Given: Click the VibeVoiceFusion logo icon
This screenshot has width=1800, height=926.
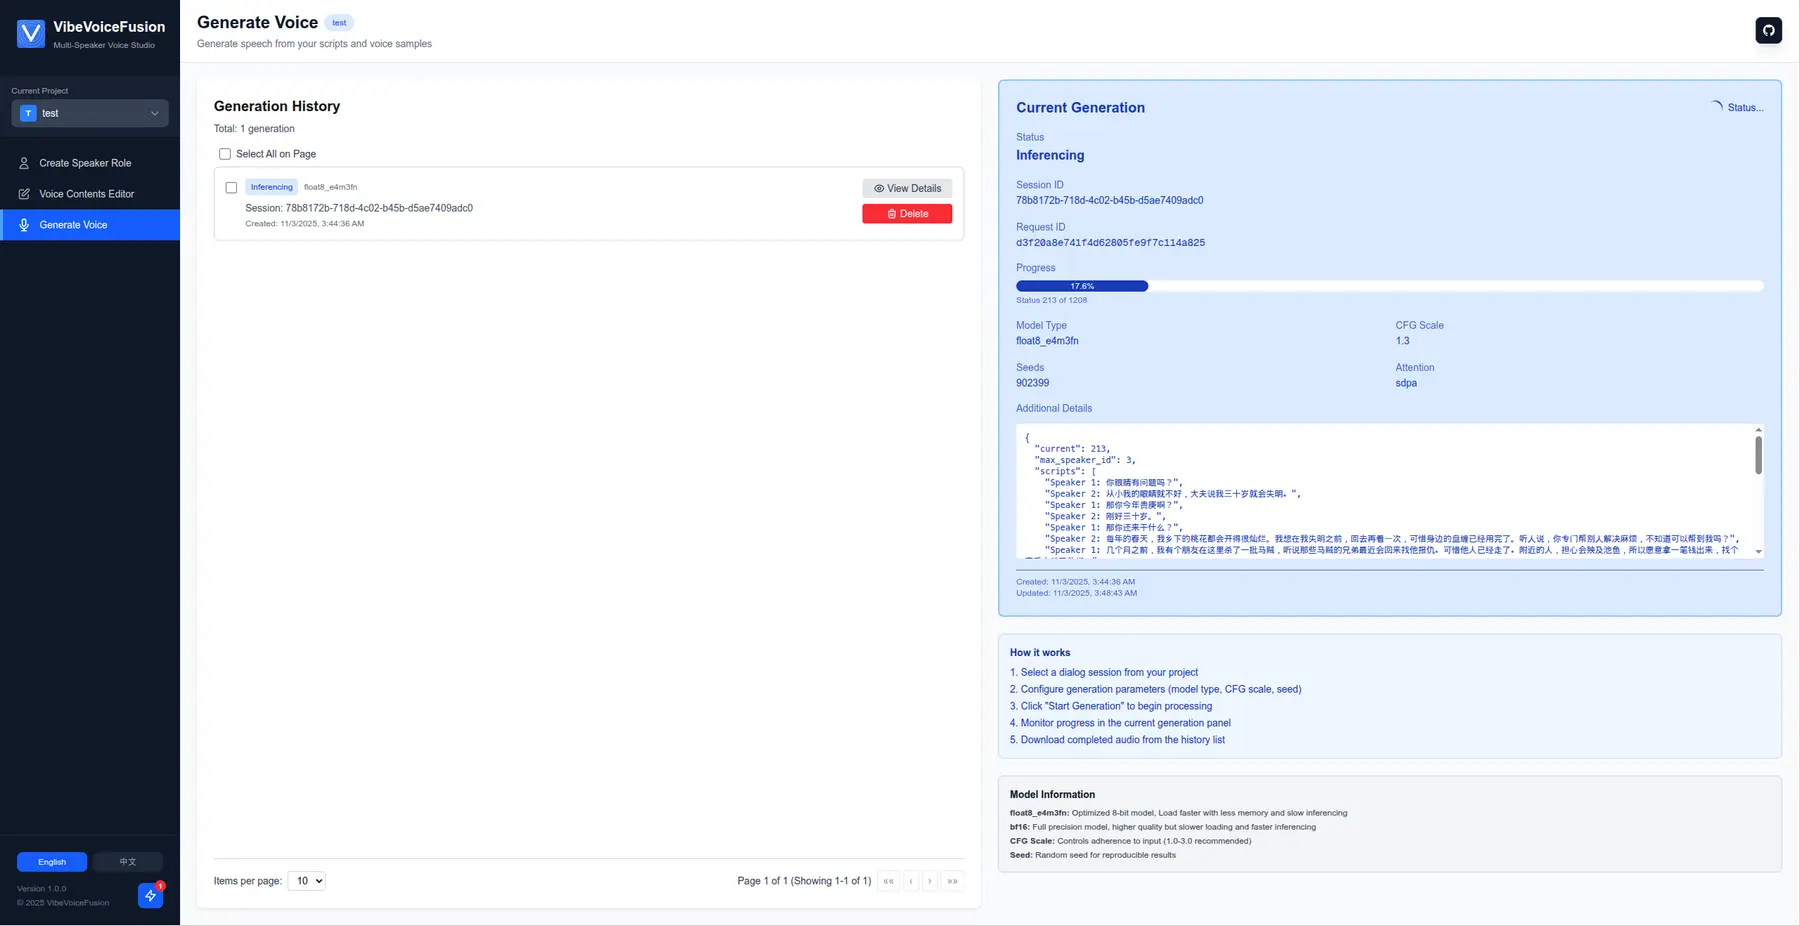Looking at the screenshot, I should (31, 34).
